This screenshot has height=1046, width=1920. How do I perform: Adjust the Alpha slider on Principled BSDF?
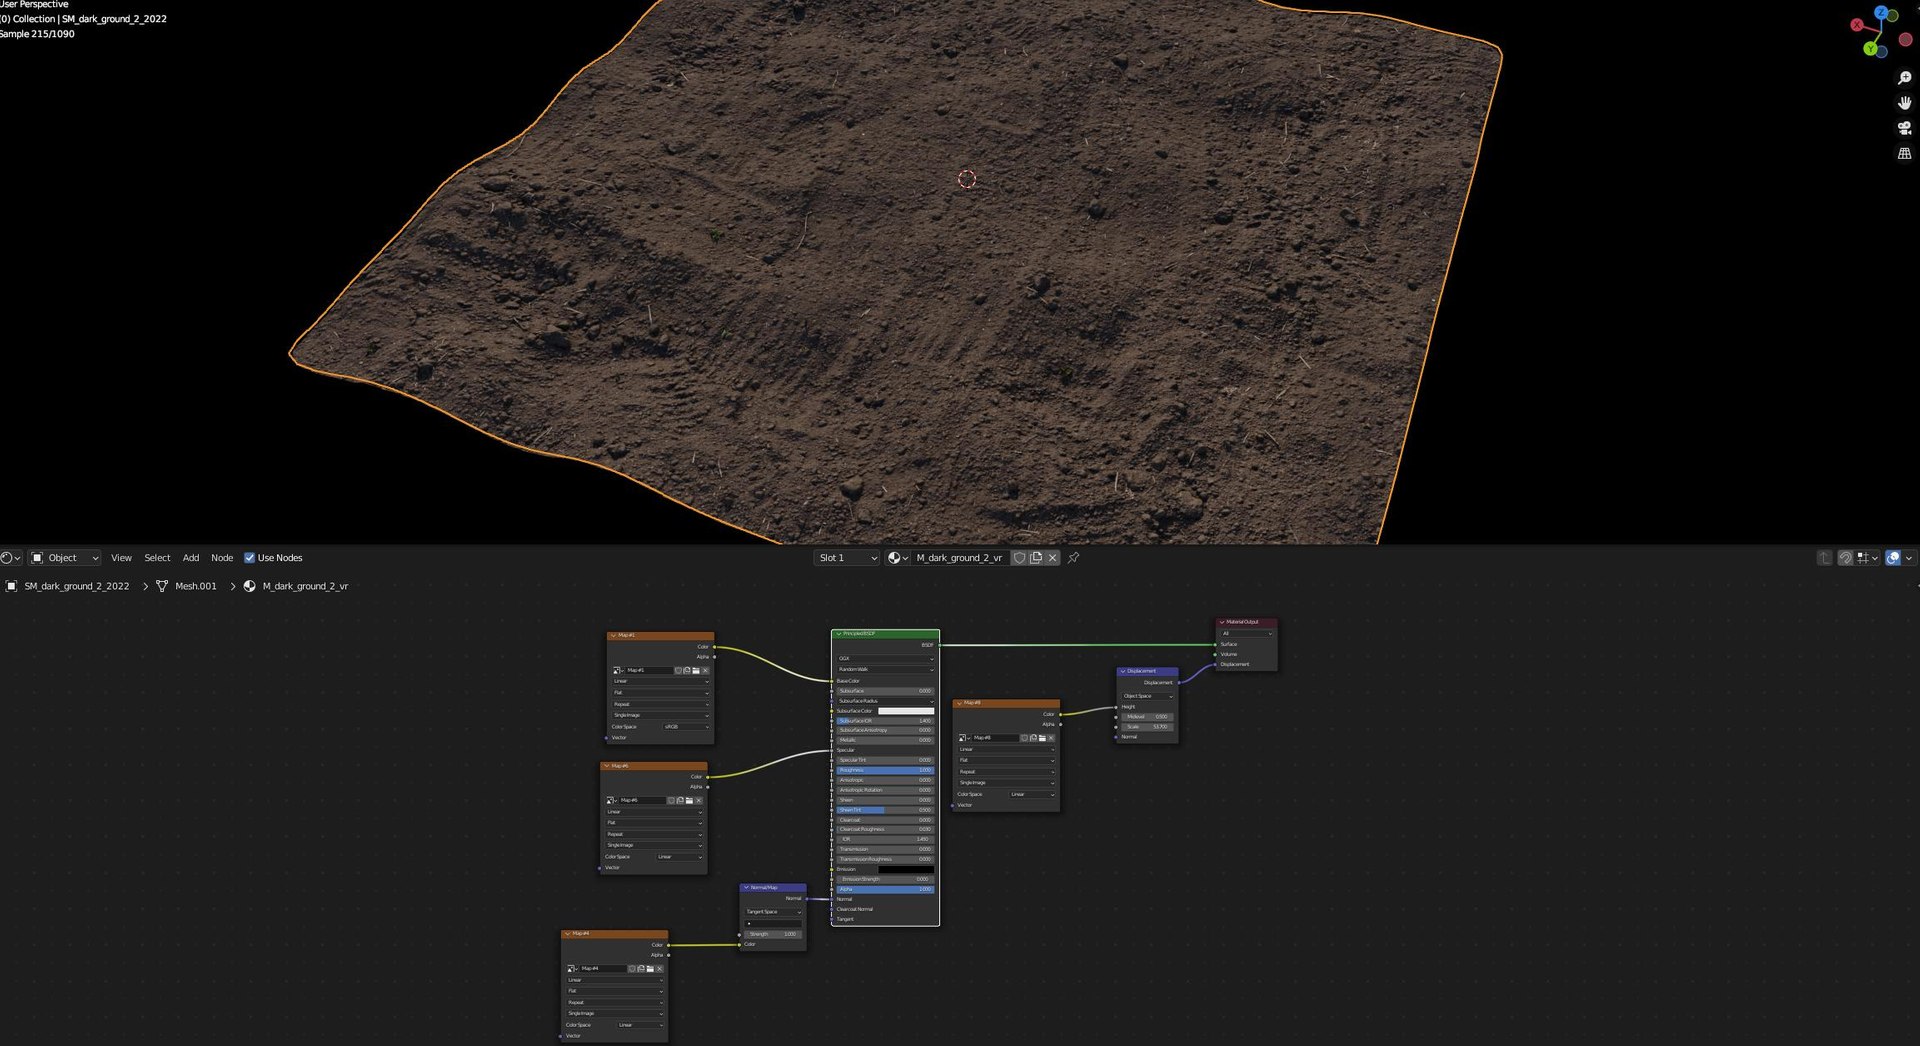tap(885, 889)
